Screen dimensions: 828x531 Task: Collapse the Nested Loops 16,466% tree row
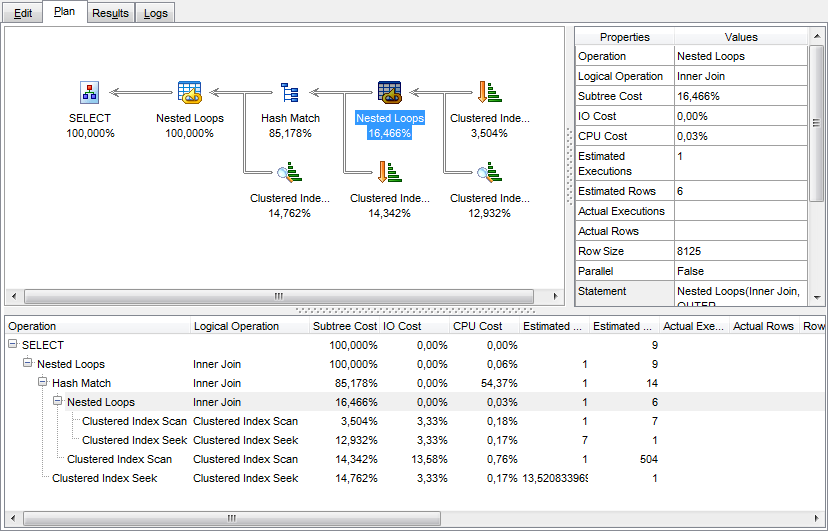click(58, 401)
